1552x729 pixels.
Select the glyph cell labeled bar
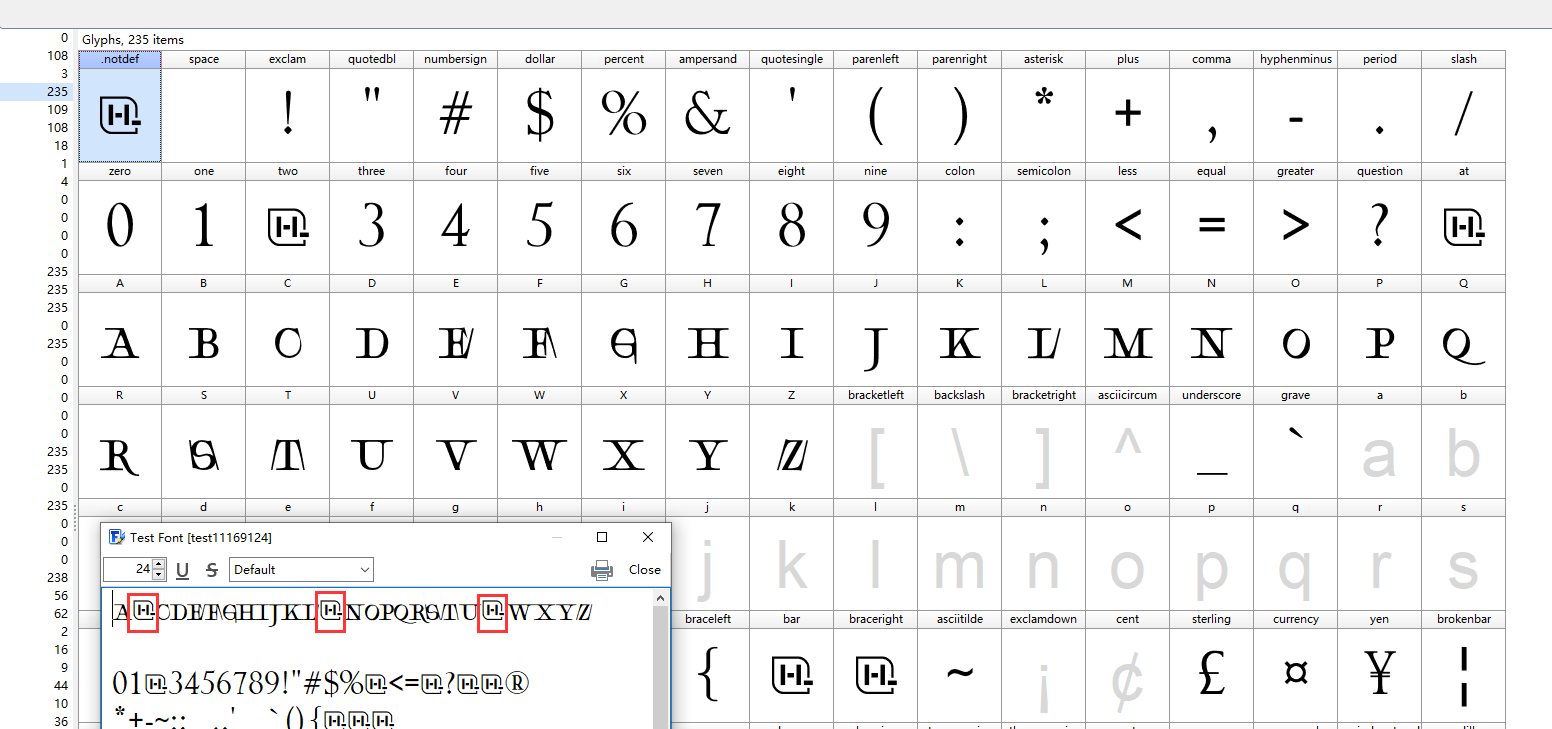pyautogui.click(x=792, y=667)
